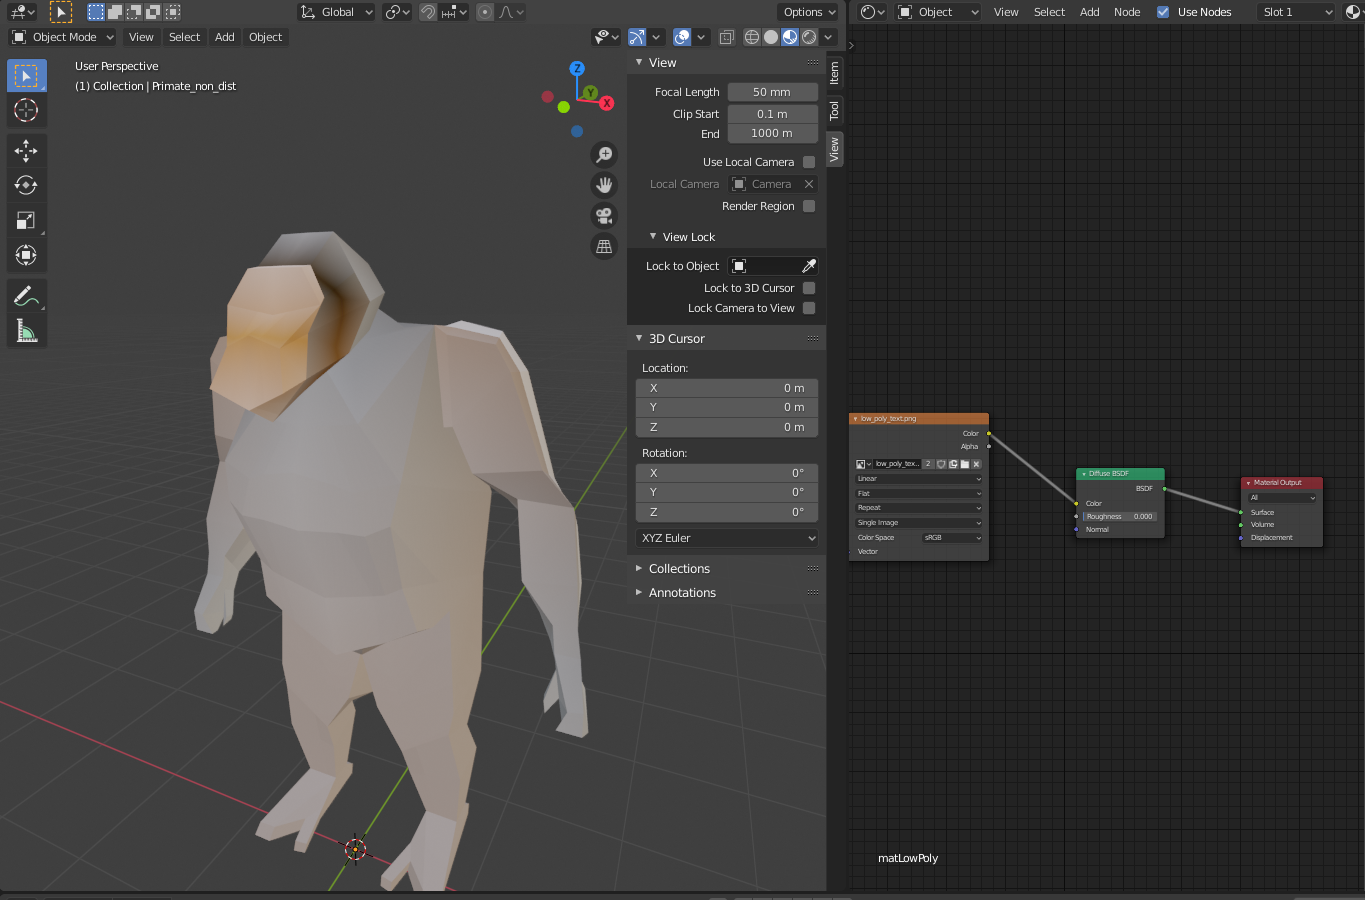Image resolution: width=1365 pixels, height=900 pixels.
Task: Click the 3D Cursor Location X field
Action: point(727,388)
